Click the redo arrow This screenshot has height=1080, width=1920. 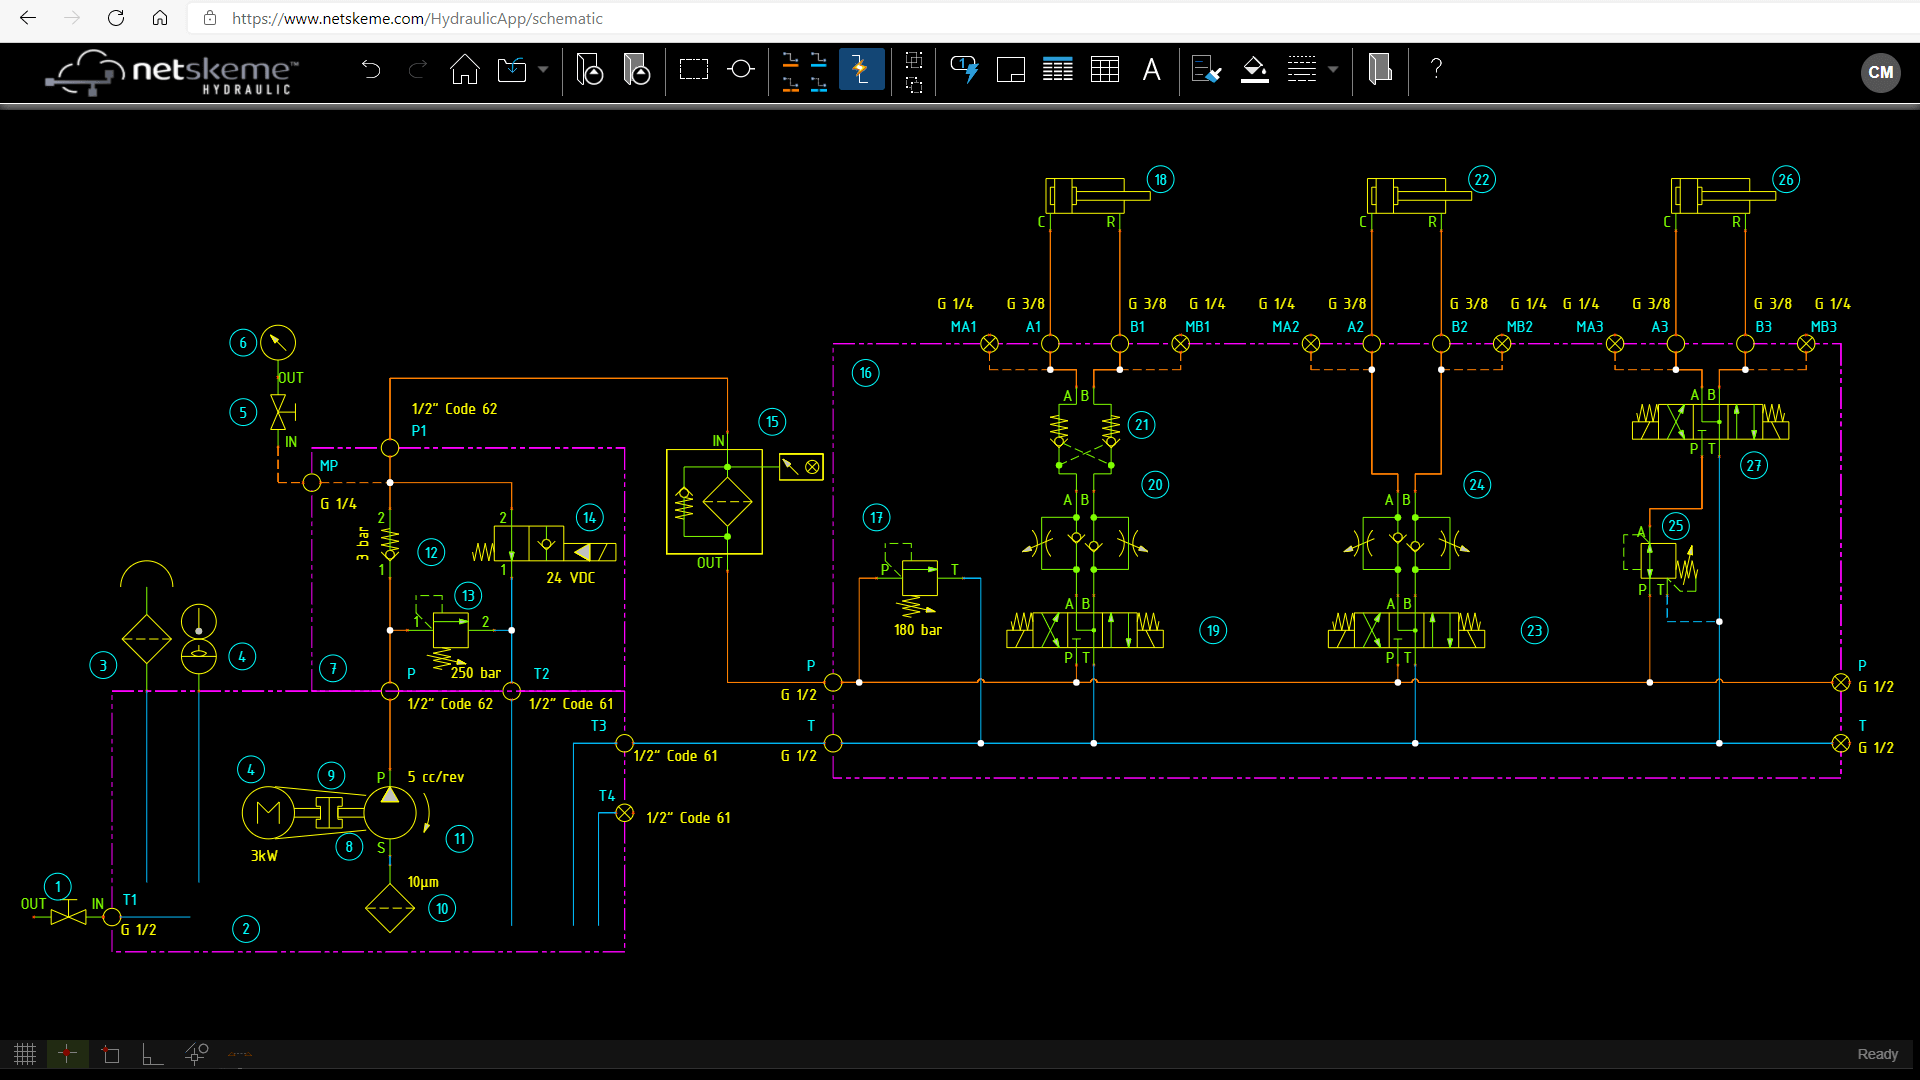418,69
